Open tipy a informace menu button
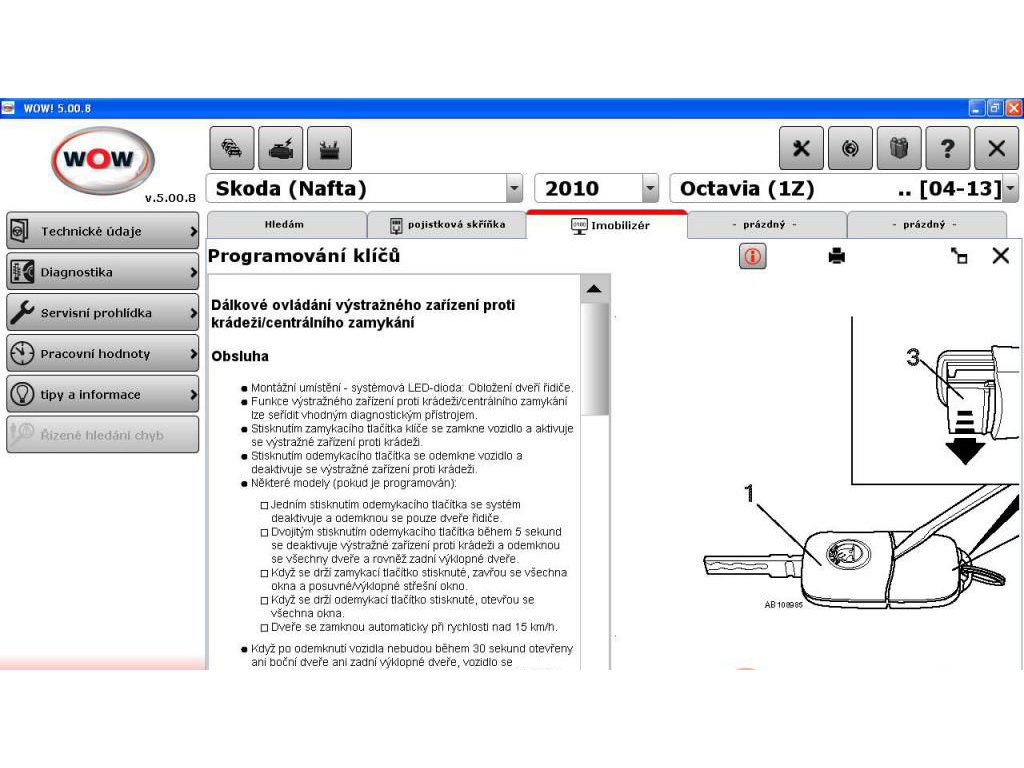The height and width of the screenshot is (768, 1024). [x=103, y=394]
